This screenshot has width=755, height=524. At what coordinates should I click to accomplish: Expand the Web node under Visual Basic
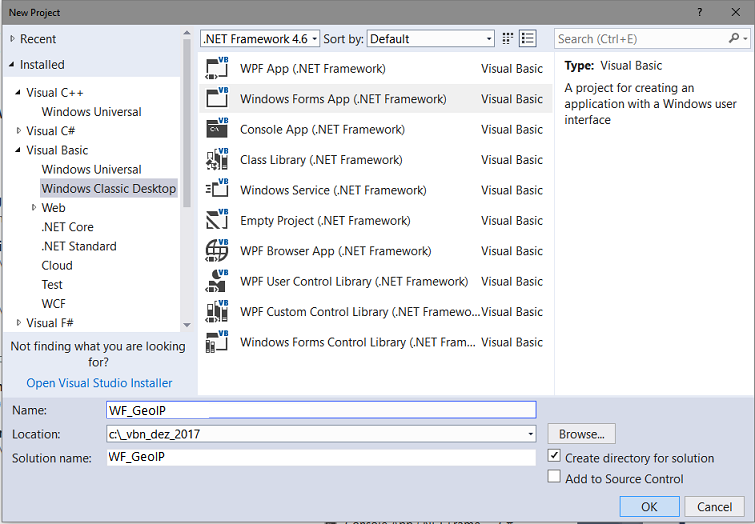[34, 208]
